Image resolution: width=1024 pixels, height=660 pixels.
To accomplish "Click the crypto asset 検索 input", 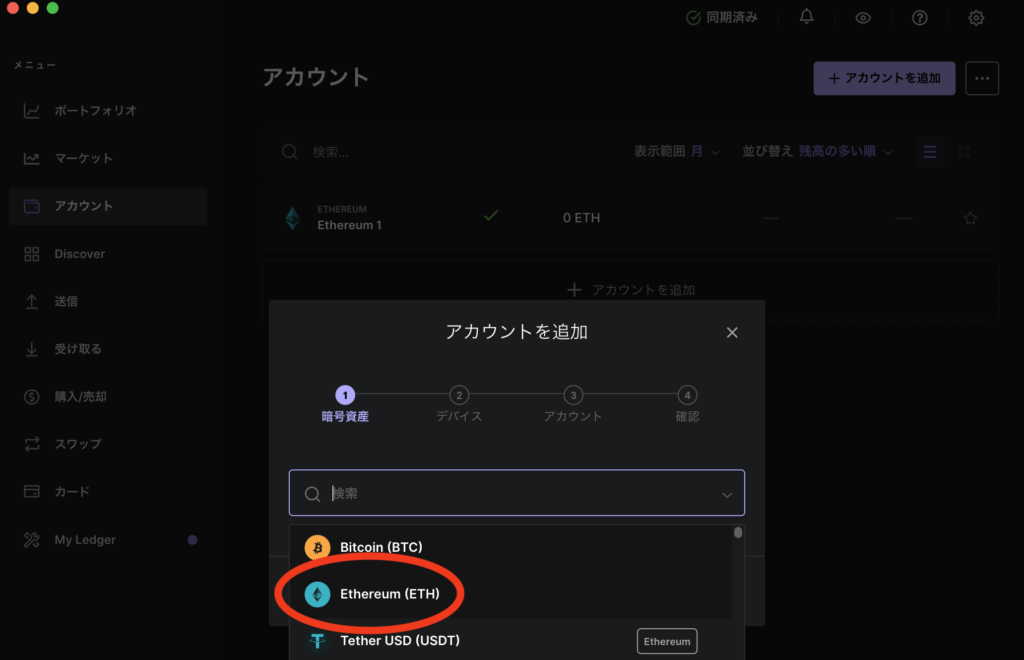I will pyautogui.click(x=517, y=493).
